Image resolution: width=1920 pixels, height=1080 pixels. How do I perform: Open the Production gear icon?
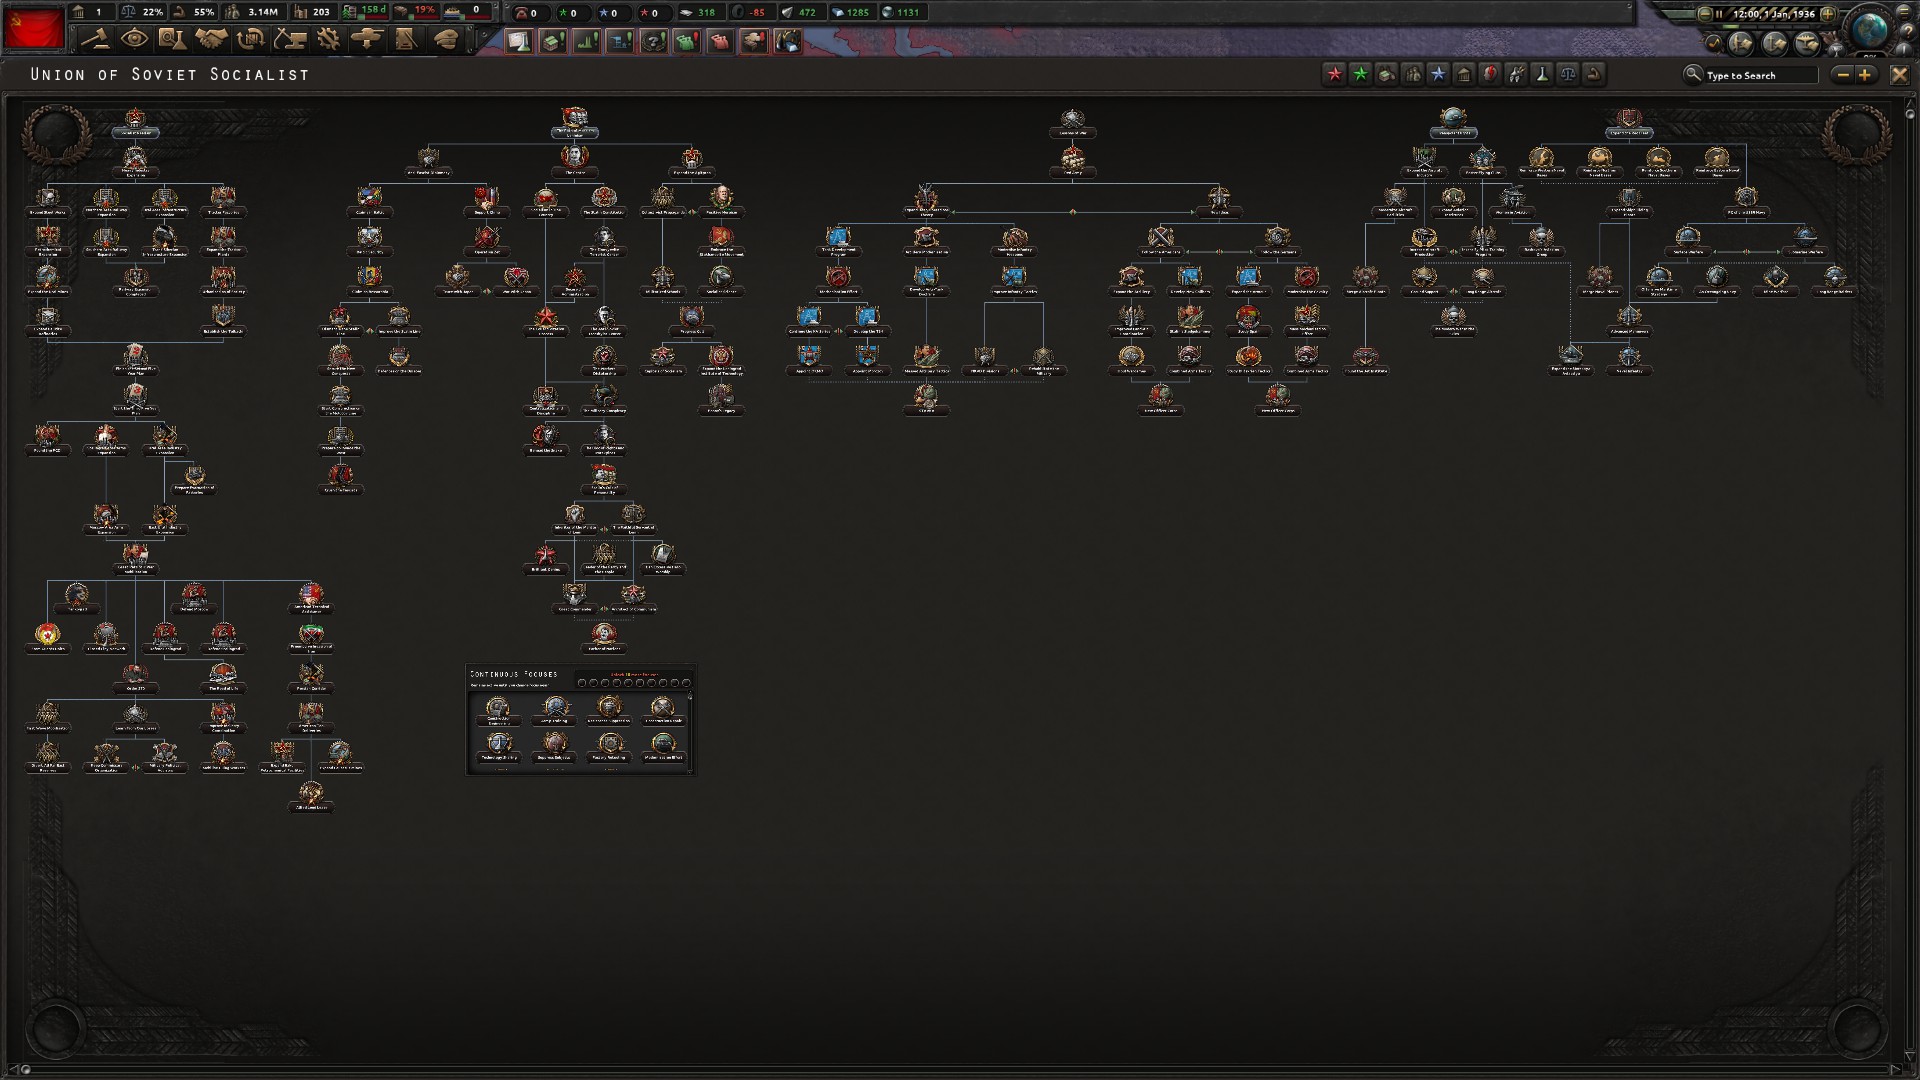click(x=328, y=39)
